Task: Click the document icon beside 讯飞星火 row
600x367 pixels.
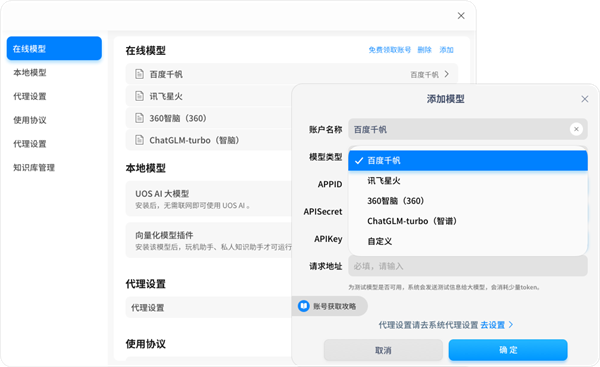Action: coord(139,96)
